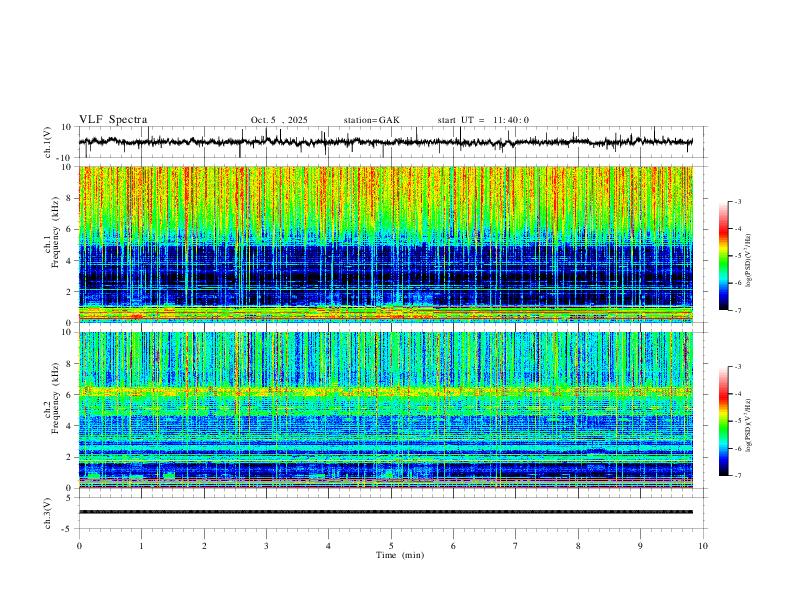
Task: Select the "start UT = 11:40:0" header text
Action: (x=483, y=120)
